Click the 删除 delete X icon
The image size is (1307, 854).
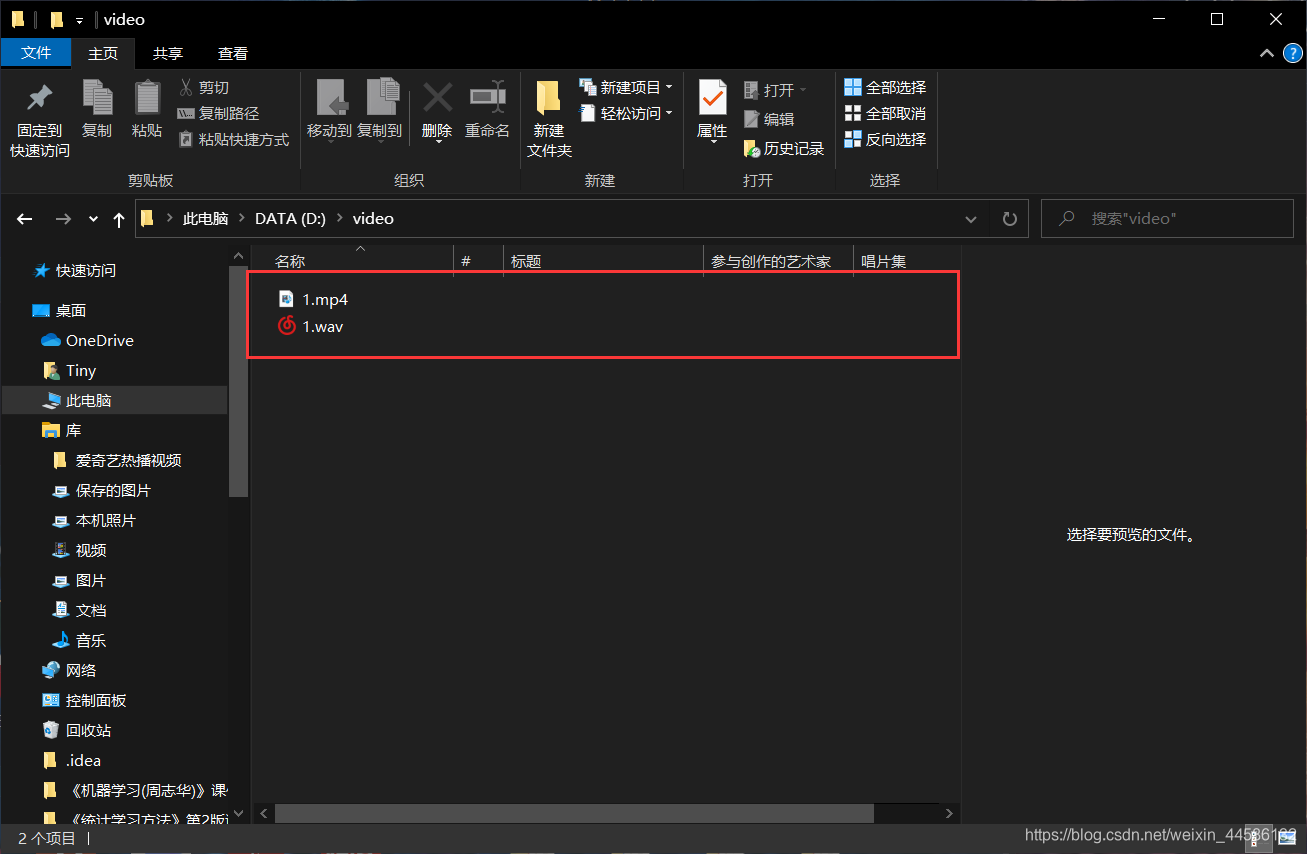point(437,98)
